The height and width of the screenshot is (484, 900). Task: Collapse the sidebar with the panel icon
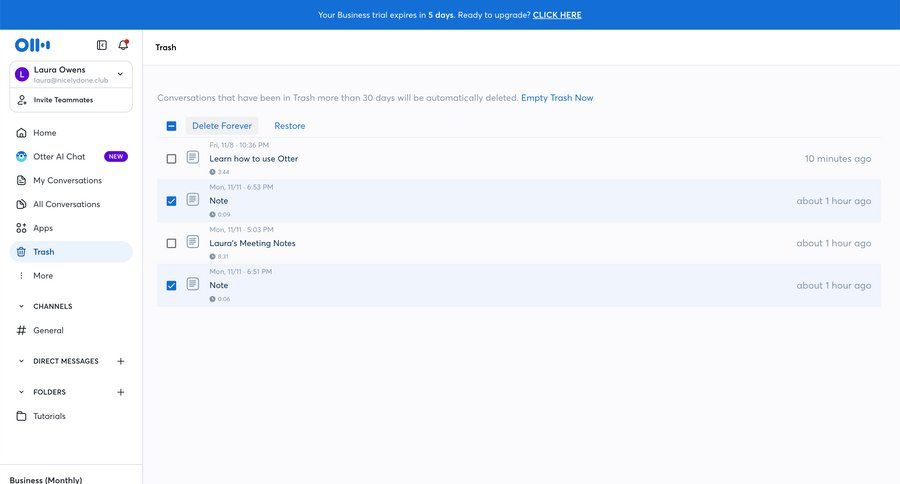pyautogui.click(x=102, y=45)
